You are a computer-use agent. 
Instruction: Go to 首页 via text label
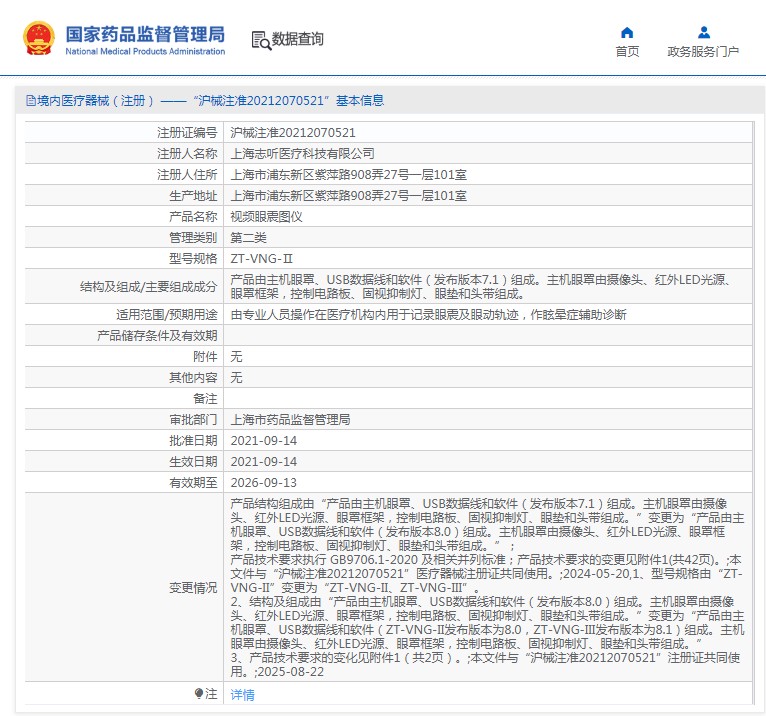(x=627, y=52)
